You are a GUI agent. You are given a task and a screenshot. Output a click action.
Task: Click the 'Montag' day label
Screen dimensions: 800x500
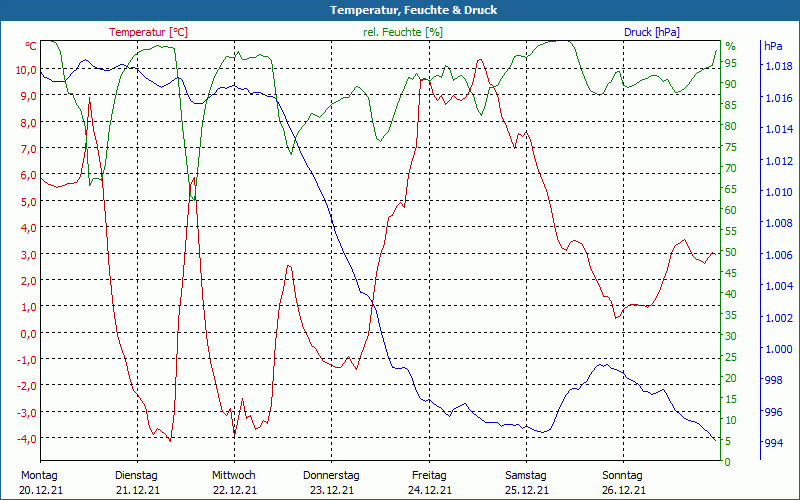(39, 476)
